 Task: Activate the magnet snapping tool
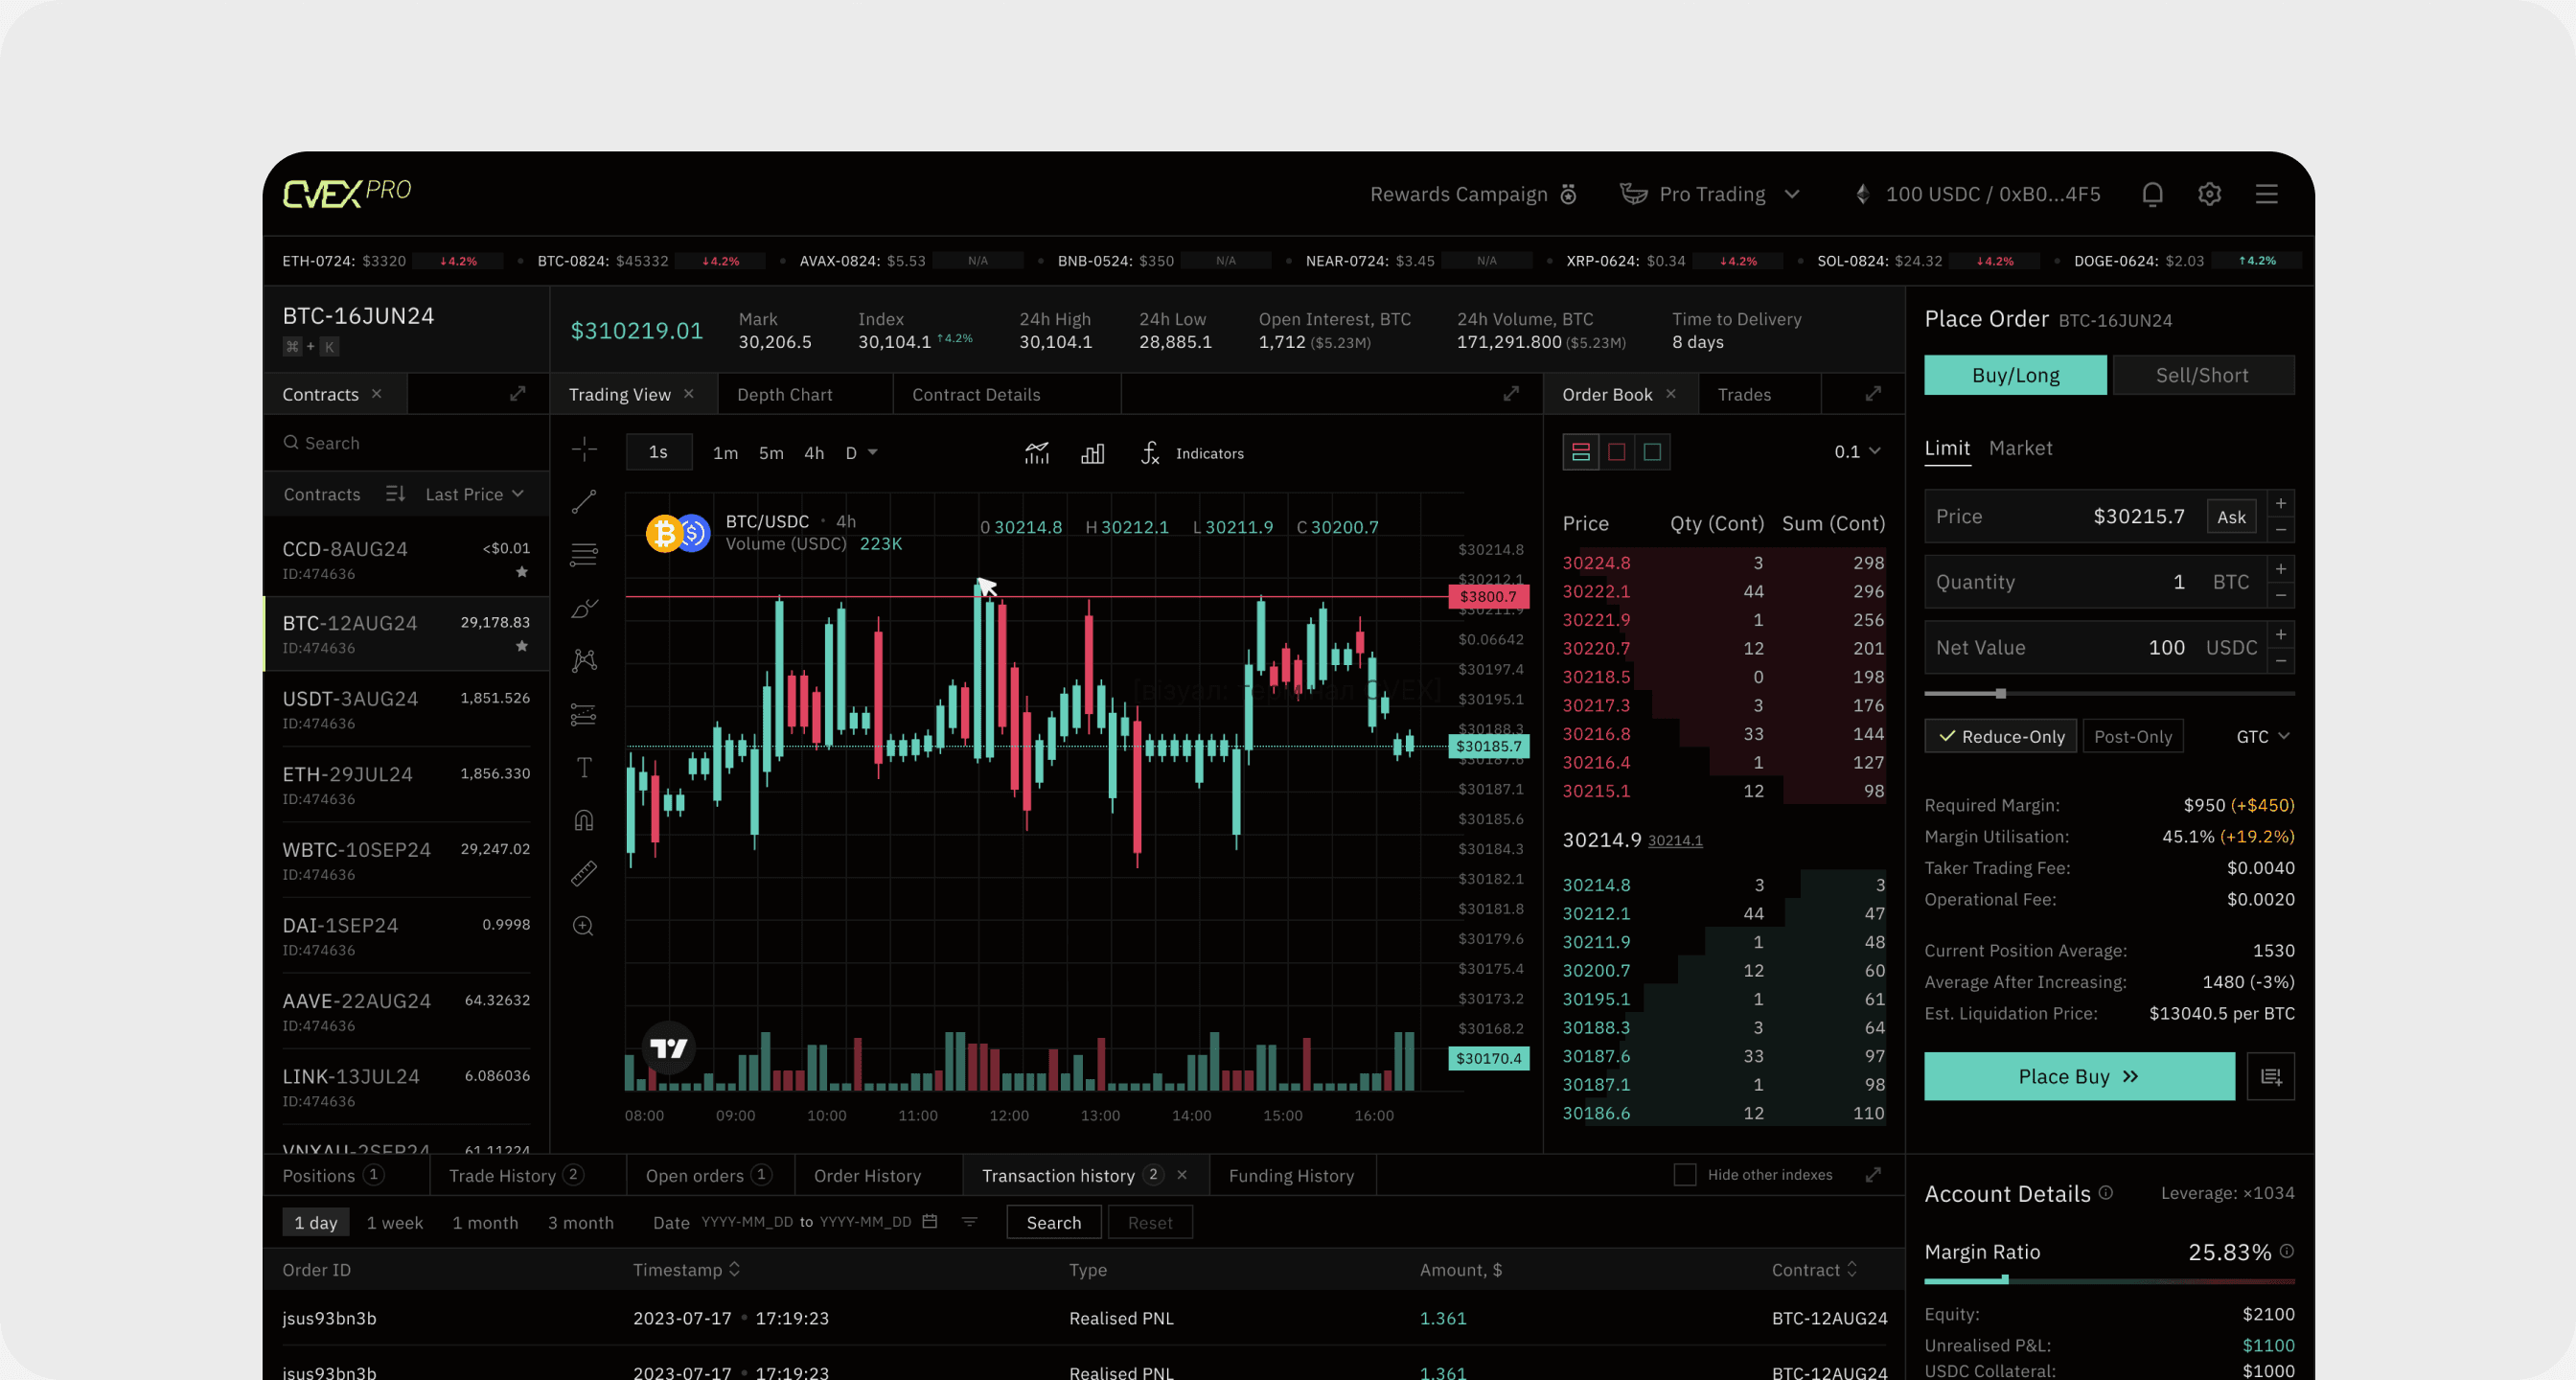(584, 820)
